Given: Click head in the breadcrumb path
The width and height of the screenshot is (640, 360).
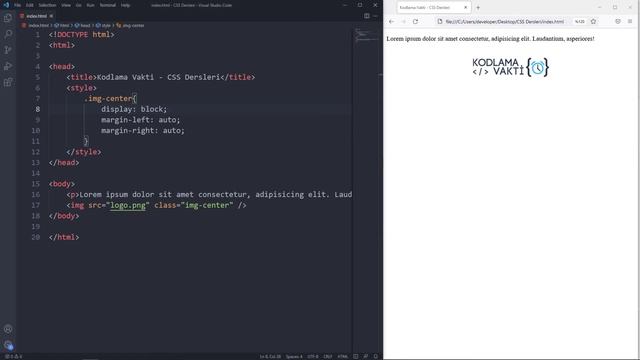Looking at the screenshot, I should point(85,25).
